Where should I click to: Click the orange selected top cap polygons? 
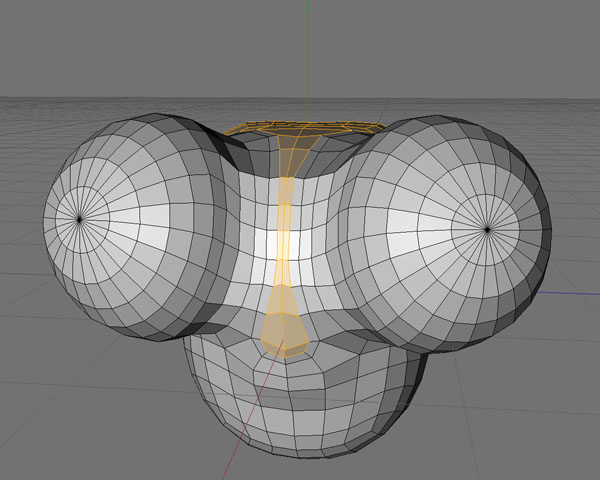pos(304,128)
